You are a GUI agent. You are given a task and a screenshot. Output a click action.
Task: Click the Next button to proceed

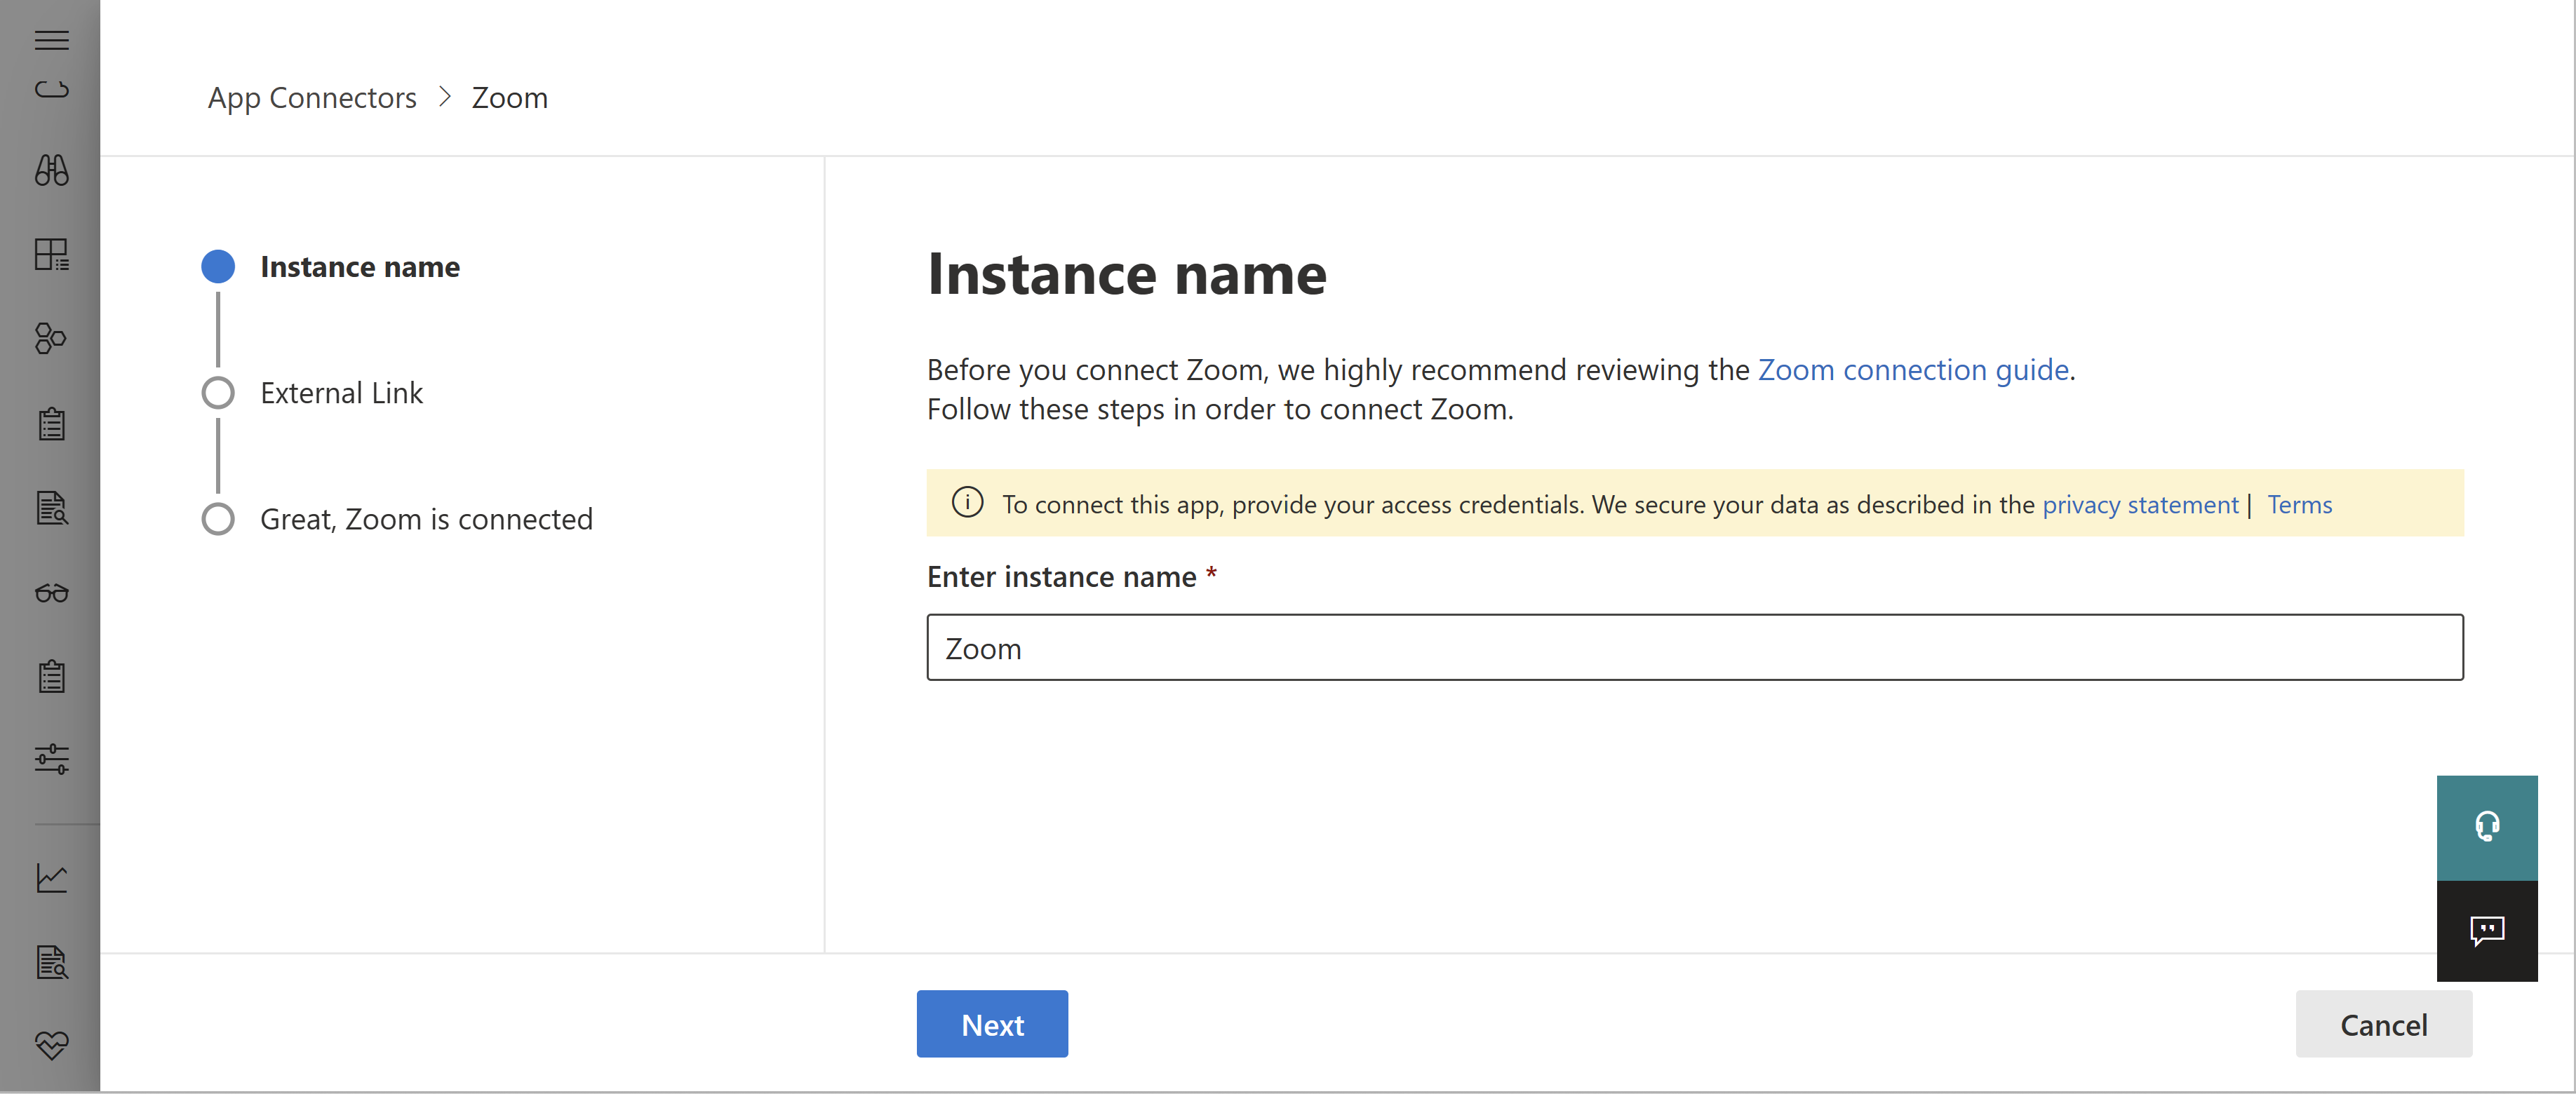(x=992, y=1023)
